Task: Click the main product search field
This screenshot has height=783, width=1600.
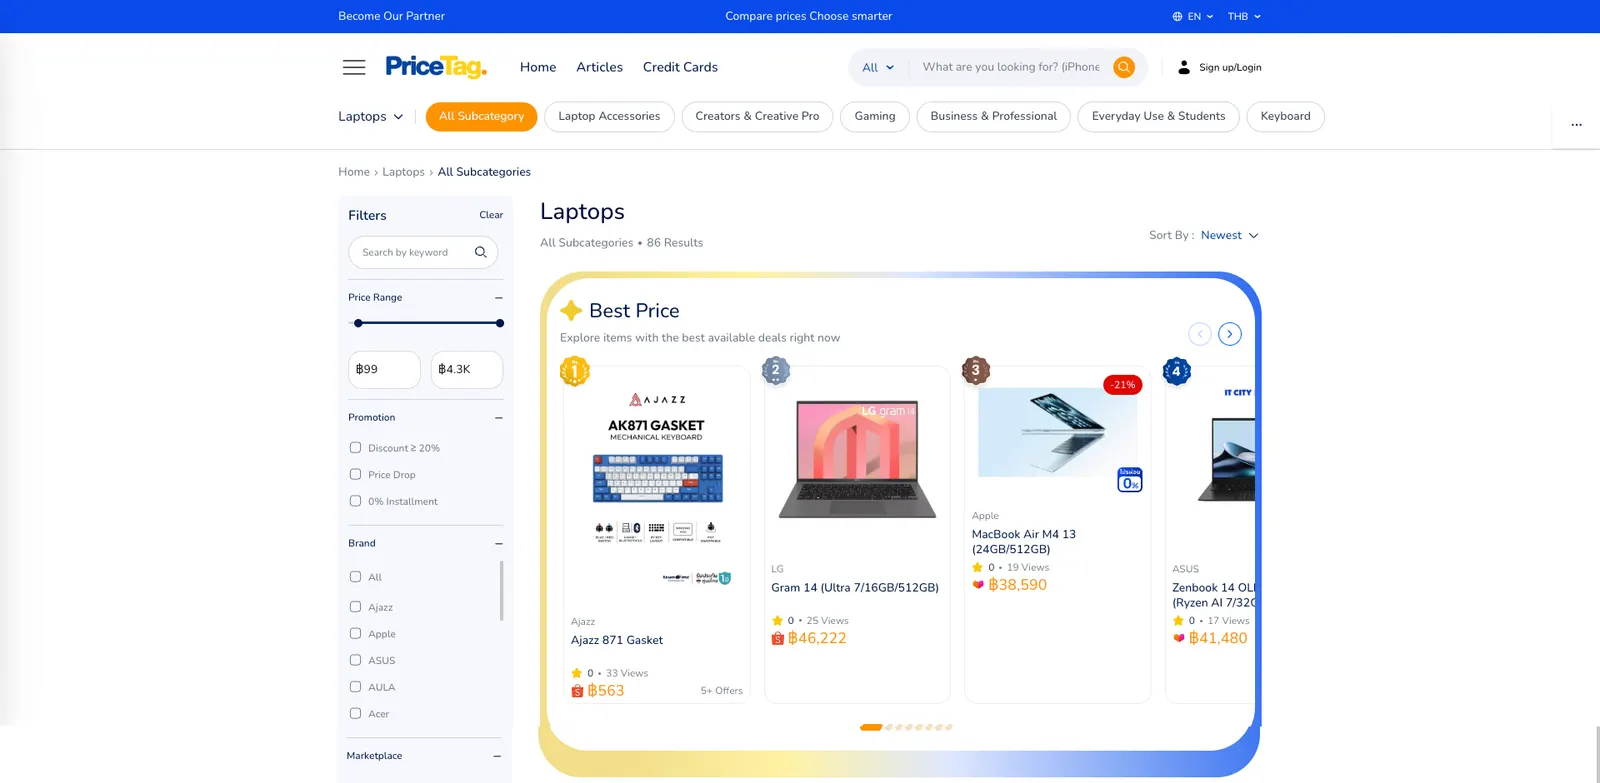Action: (1011, 67)
